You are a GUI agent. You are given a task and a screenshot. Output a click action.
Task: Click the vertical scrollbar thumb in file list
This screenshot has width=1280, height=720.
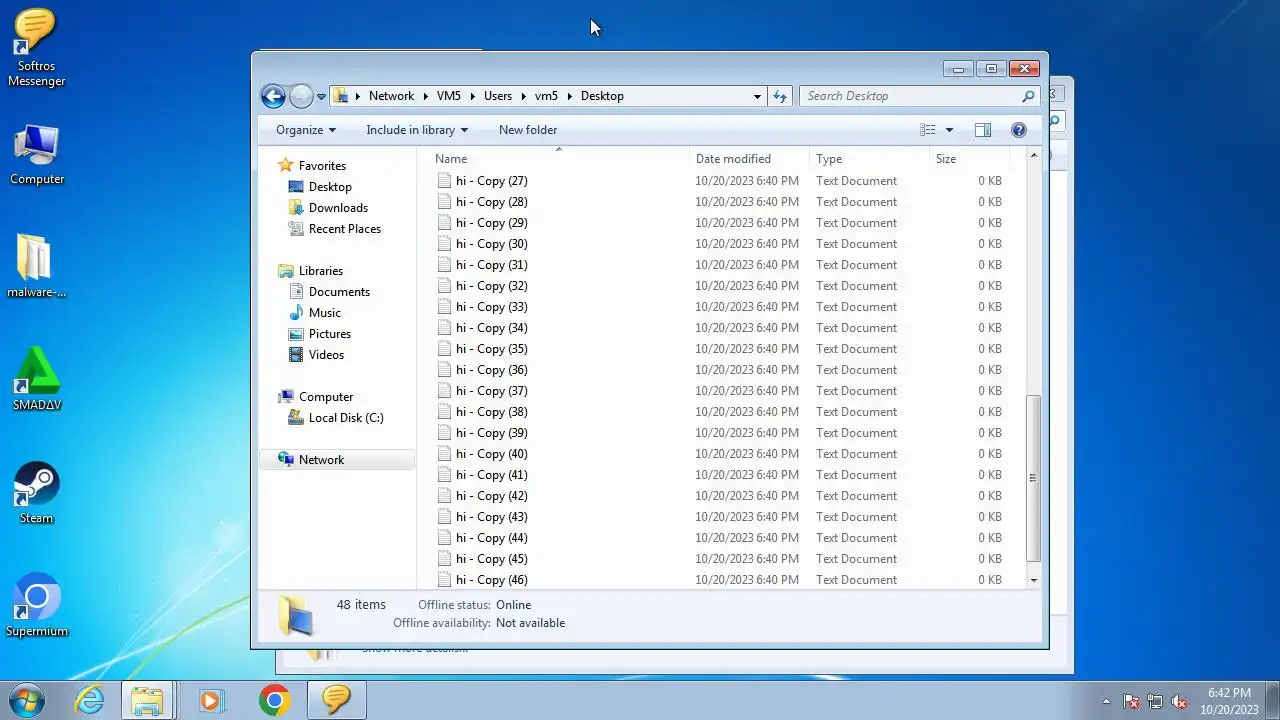(x=1034, y=477)
